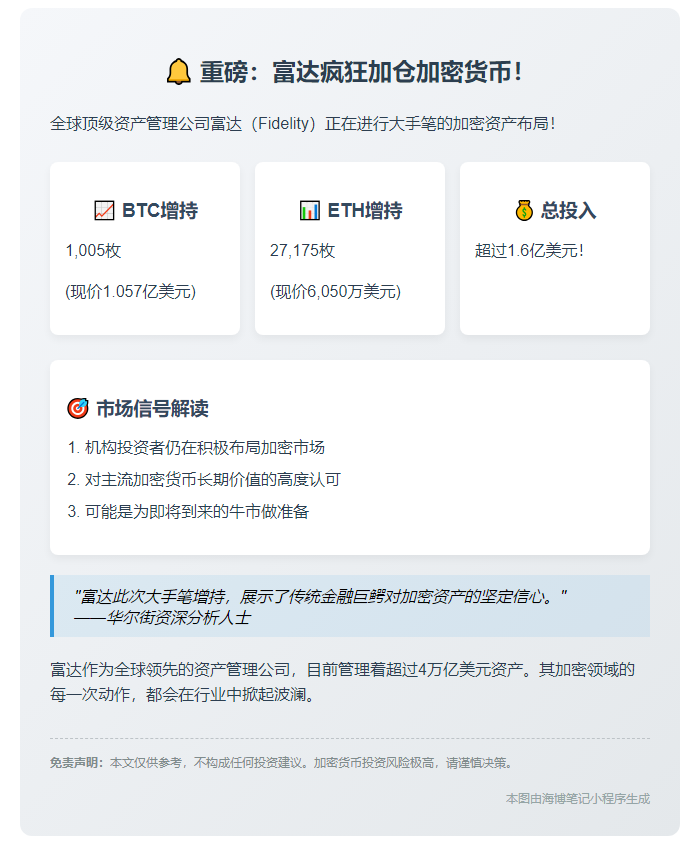Click the attribution 华尔街资深分析人士
This screenshot has width=700, height=868.
point(162,618)
